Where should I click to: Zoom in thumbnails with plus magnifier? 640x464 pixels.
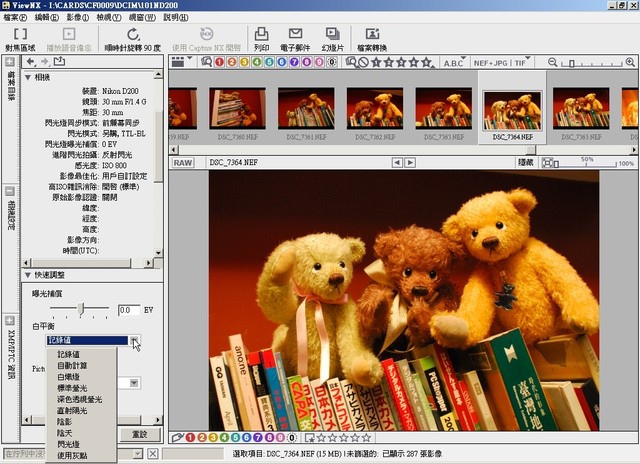click(630, 62)
